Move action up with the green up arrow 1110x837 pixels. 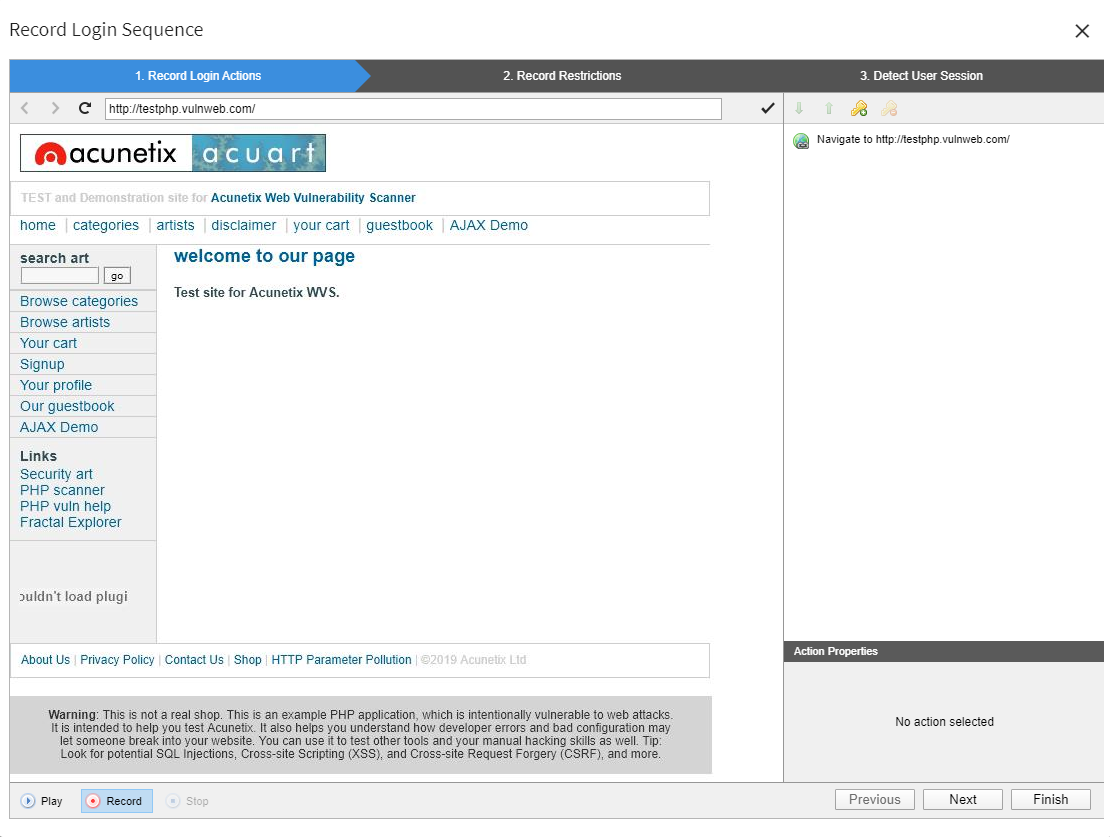click(829, 108)
